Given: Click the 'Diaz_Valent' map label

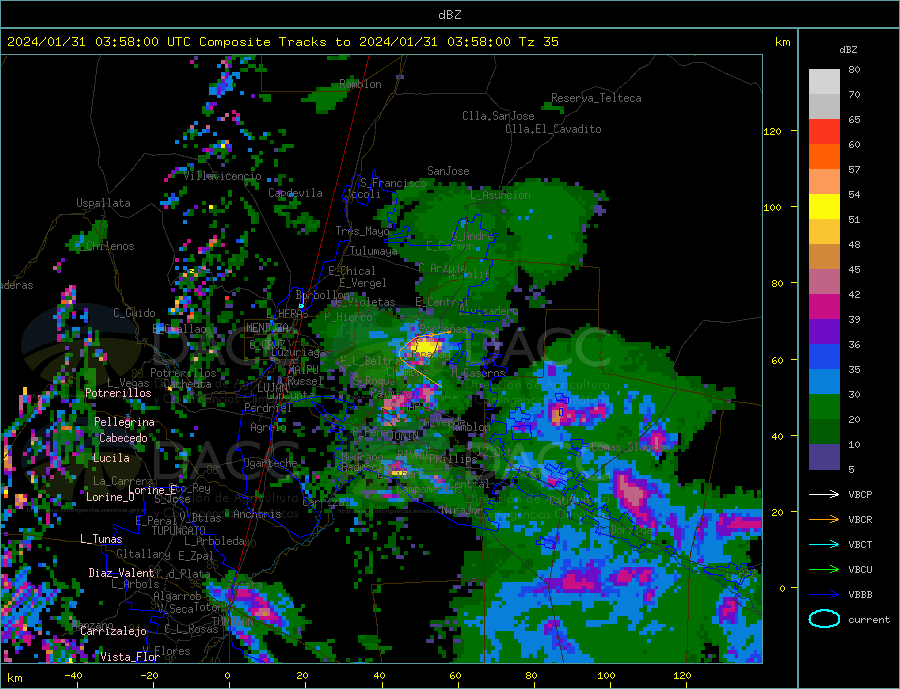Looking at the screenshot, I should pyautogui.click(x=121, y=573).
